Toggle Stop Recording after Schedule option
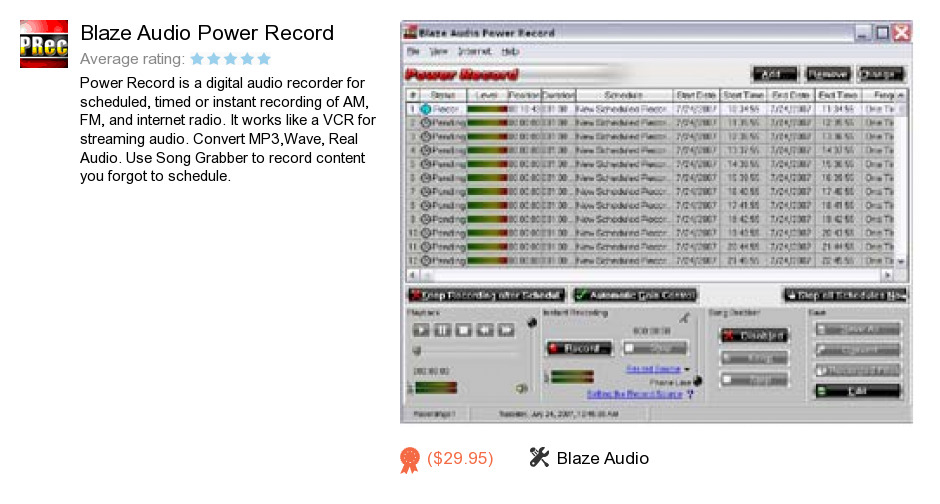This screenshot has width=940, height=504. coord(486,295)
